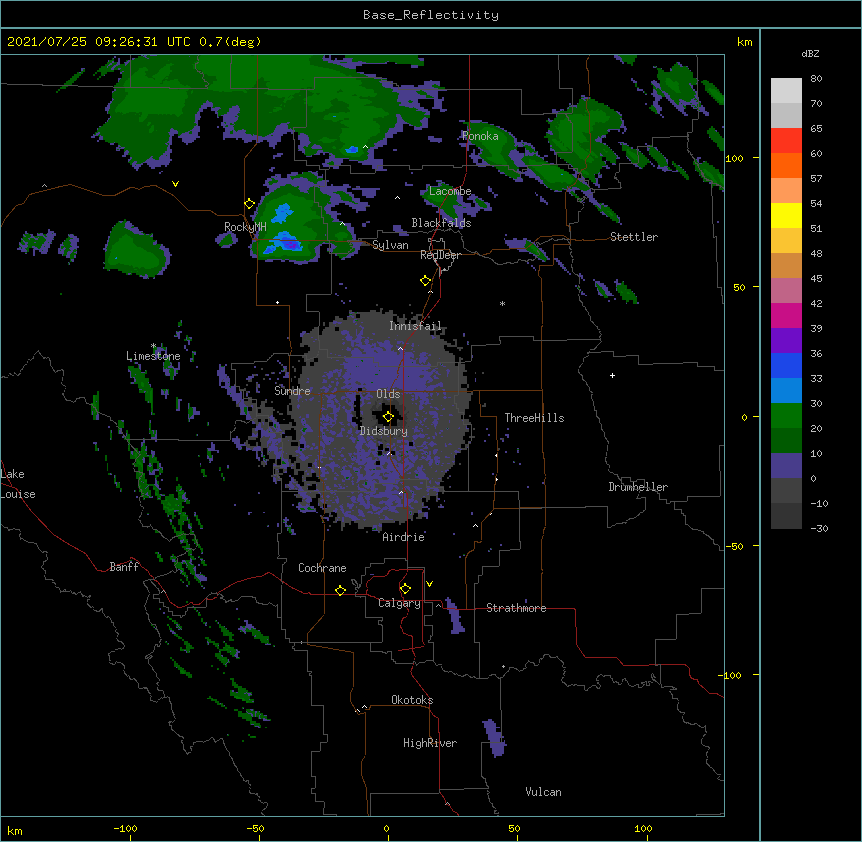
Task: Pick the 51–54 dBZ yellow swatch
Action: tap(786, 215)
